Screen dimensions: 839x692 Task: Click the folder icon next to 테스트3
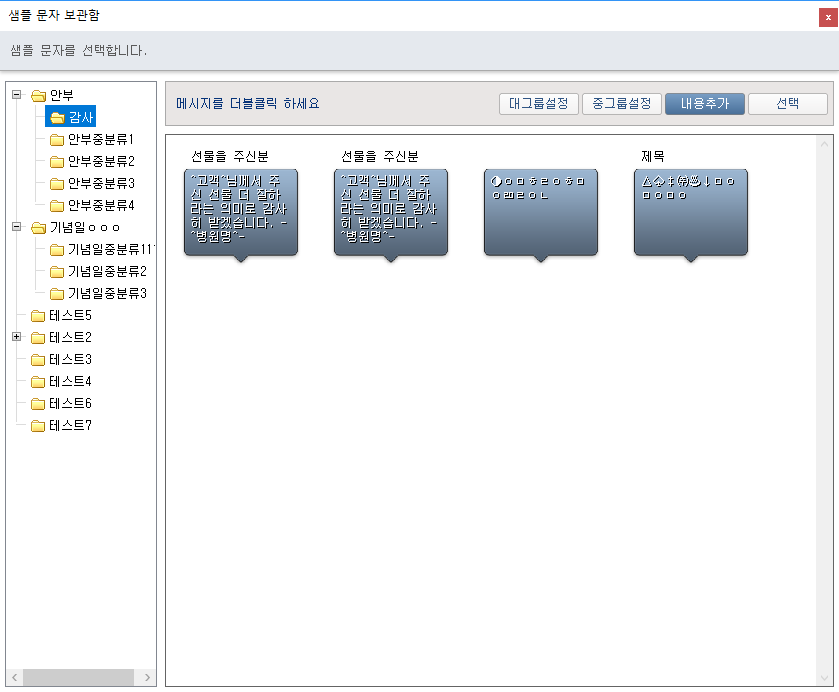pos(39,360)
